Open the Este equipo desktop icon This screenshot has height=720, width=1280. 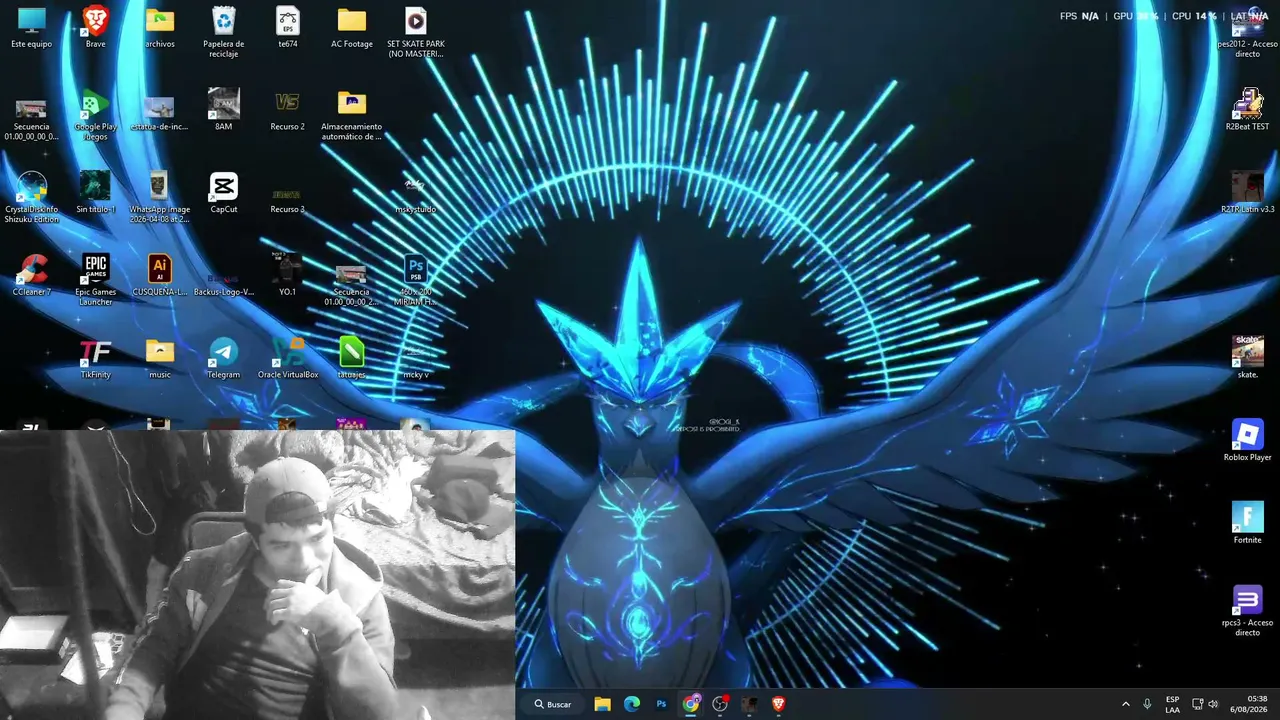point(31,28)
